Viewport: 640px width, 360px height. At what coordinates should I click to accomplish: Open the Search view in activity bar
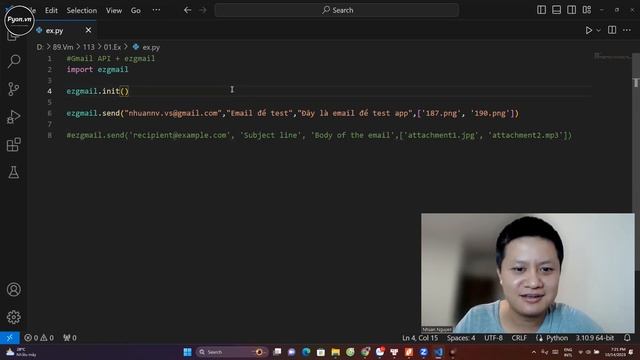(x=14, y=61)
